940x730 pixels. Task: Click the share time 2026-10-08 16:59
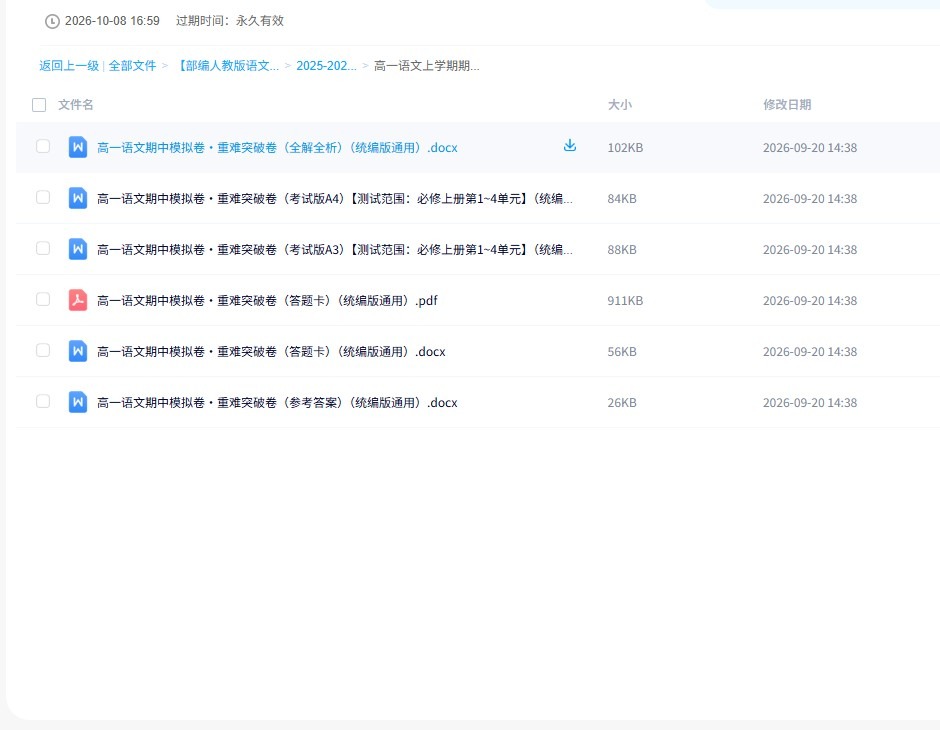tap(112, 21)
